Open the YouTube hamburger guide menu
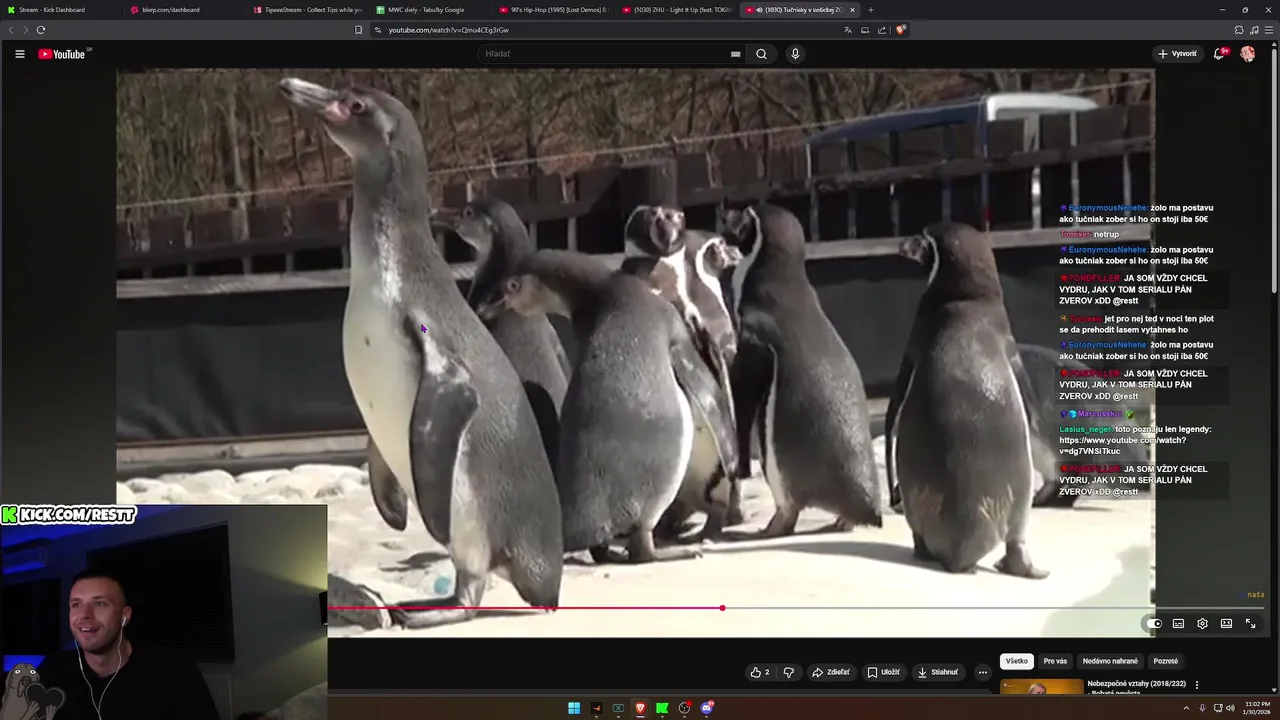 (19, 54)
